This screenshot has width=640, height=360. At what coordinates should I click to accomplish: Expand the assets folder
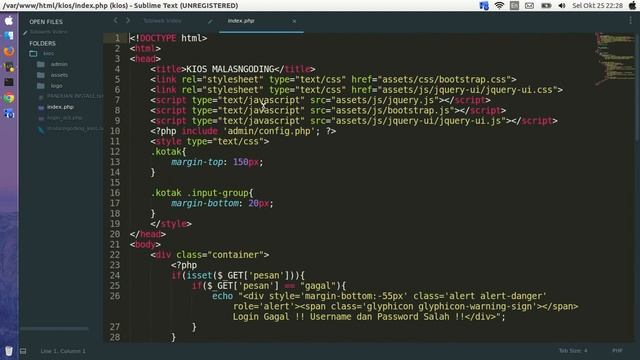[x=59, y=75]
